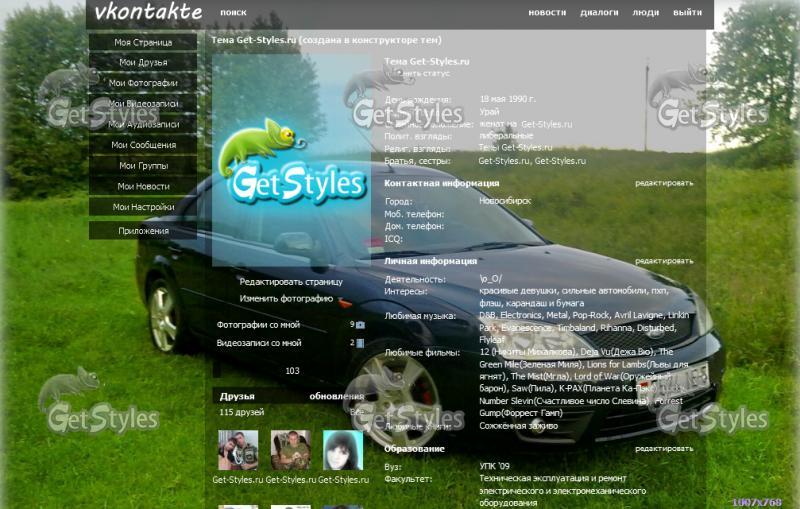Image resolution: width=800 pixels, height=509 pixels.
Task: Click Редактировать страницу link
Action: 291,282
